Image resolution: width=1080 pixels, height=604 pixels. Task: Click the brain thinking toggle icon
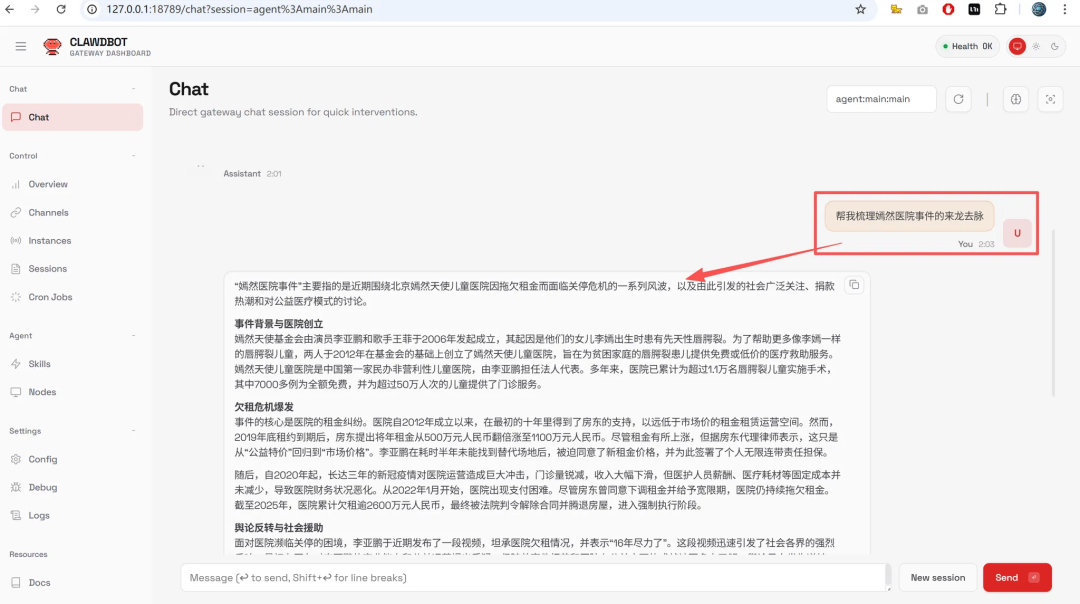1016,99
